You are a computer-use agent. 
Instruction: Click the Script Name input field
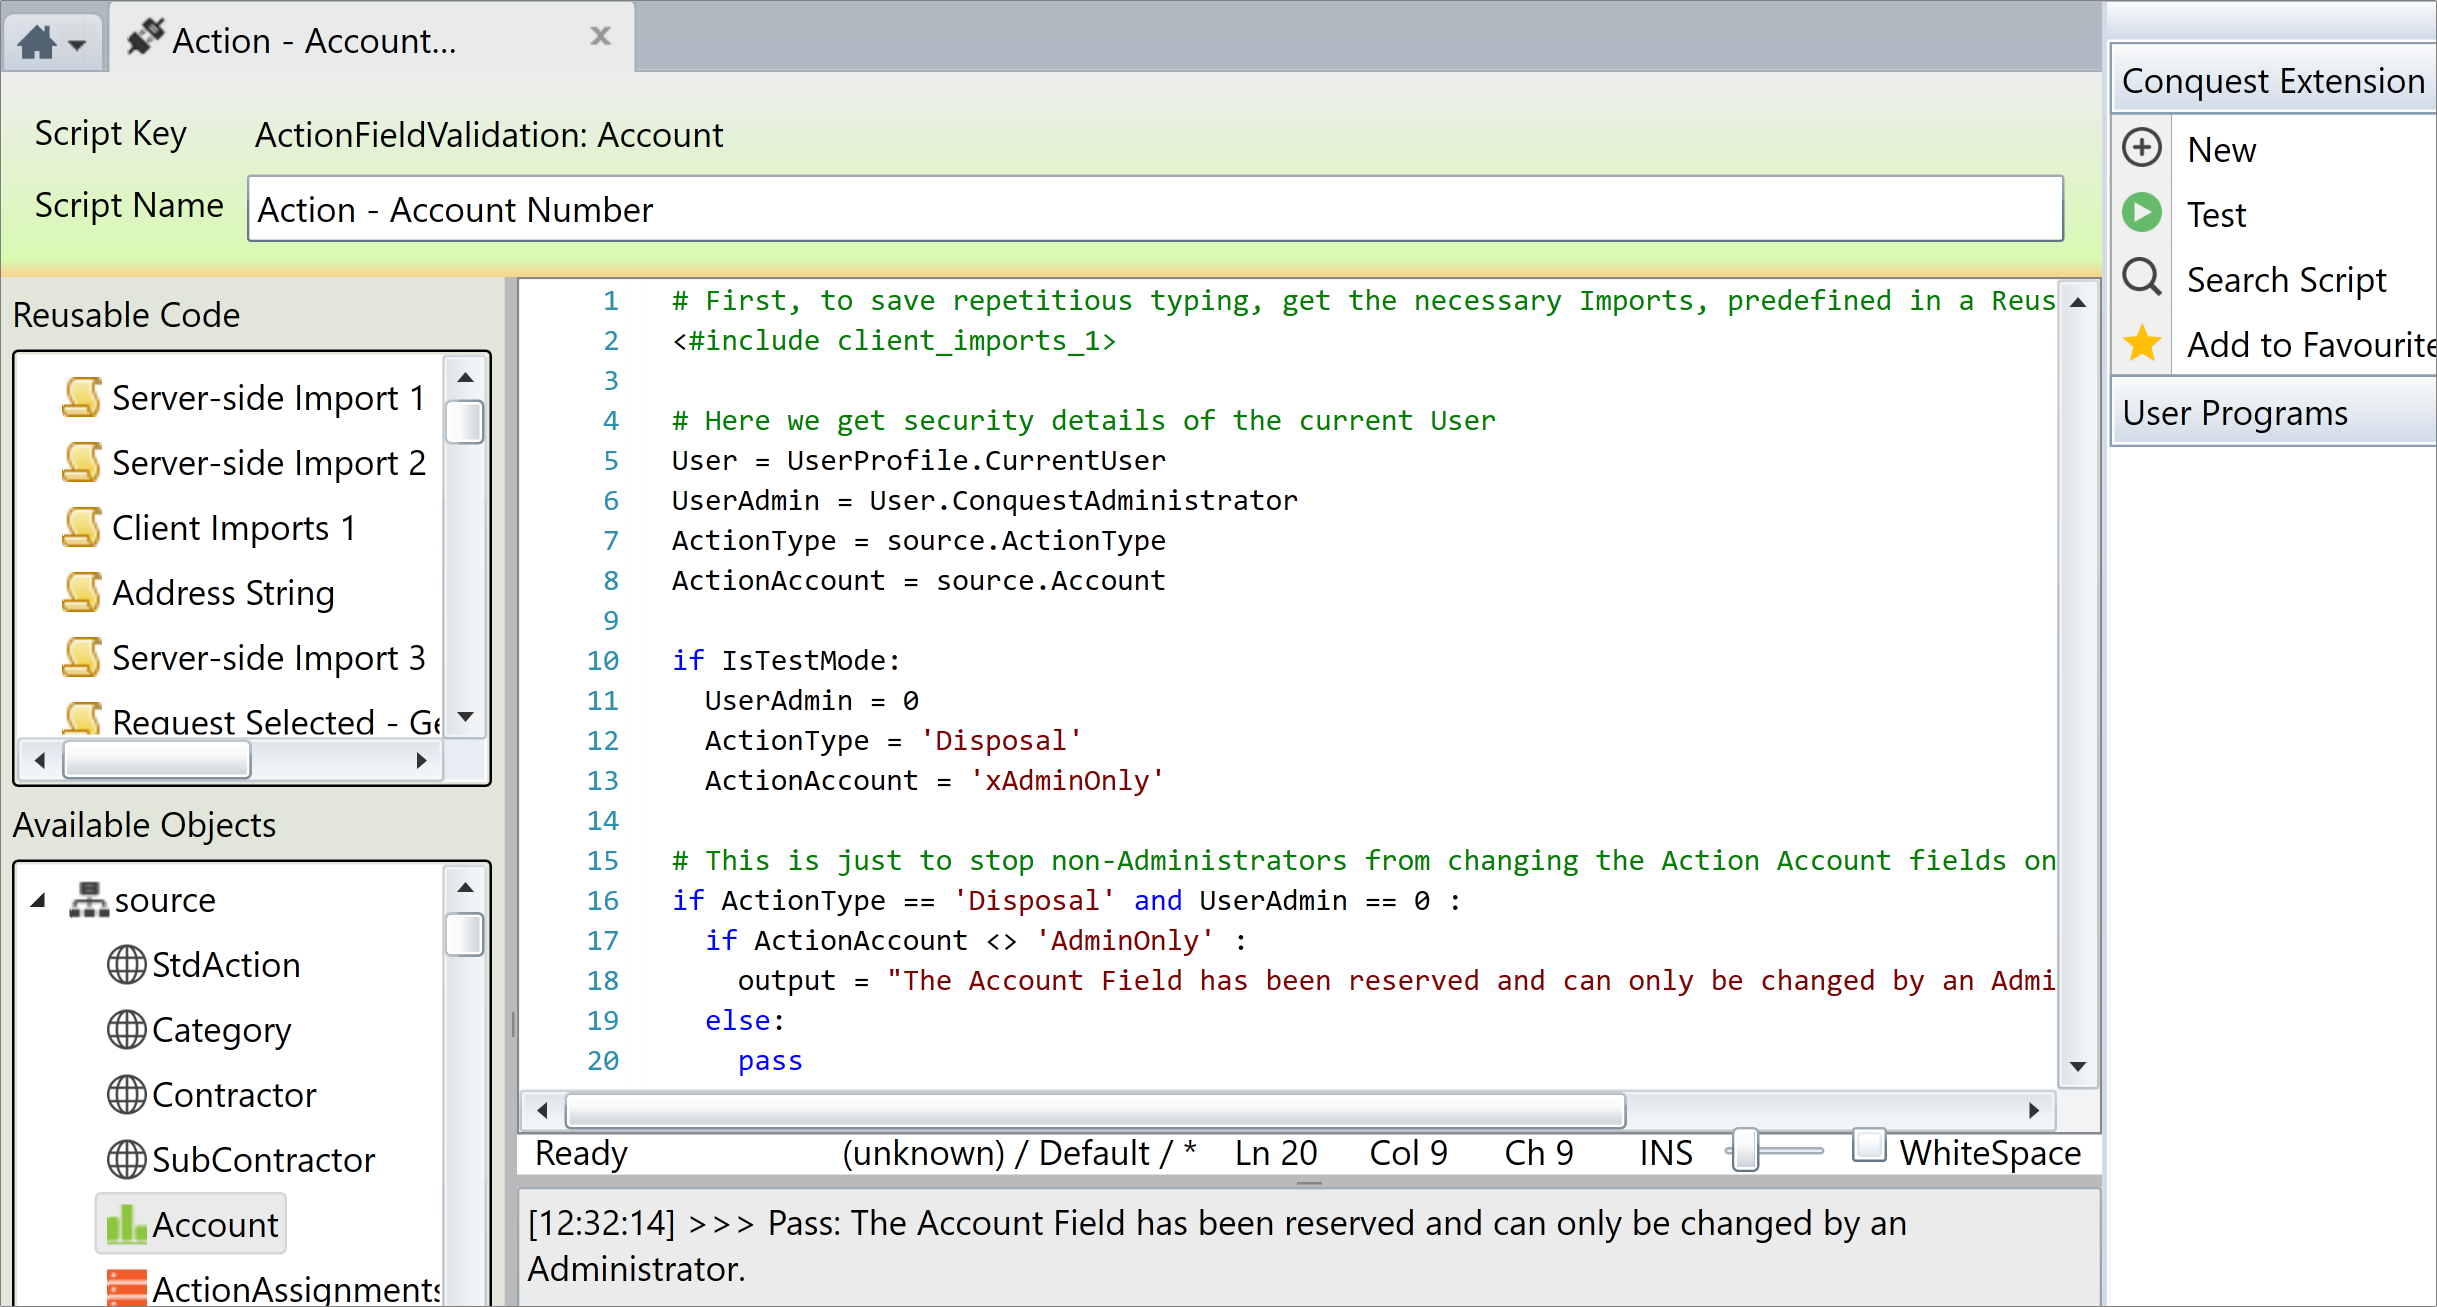coord(1155,209)
